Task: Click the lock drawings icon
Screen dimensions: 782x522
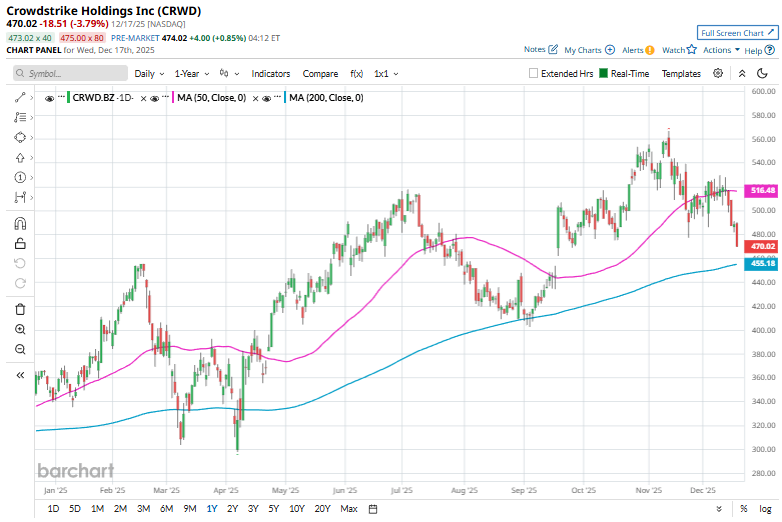Action: point(20,243)
